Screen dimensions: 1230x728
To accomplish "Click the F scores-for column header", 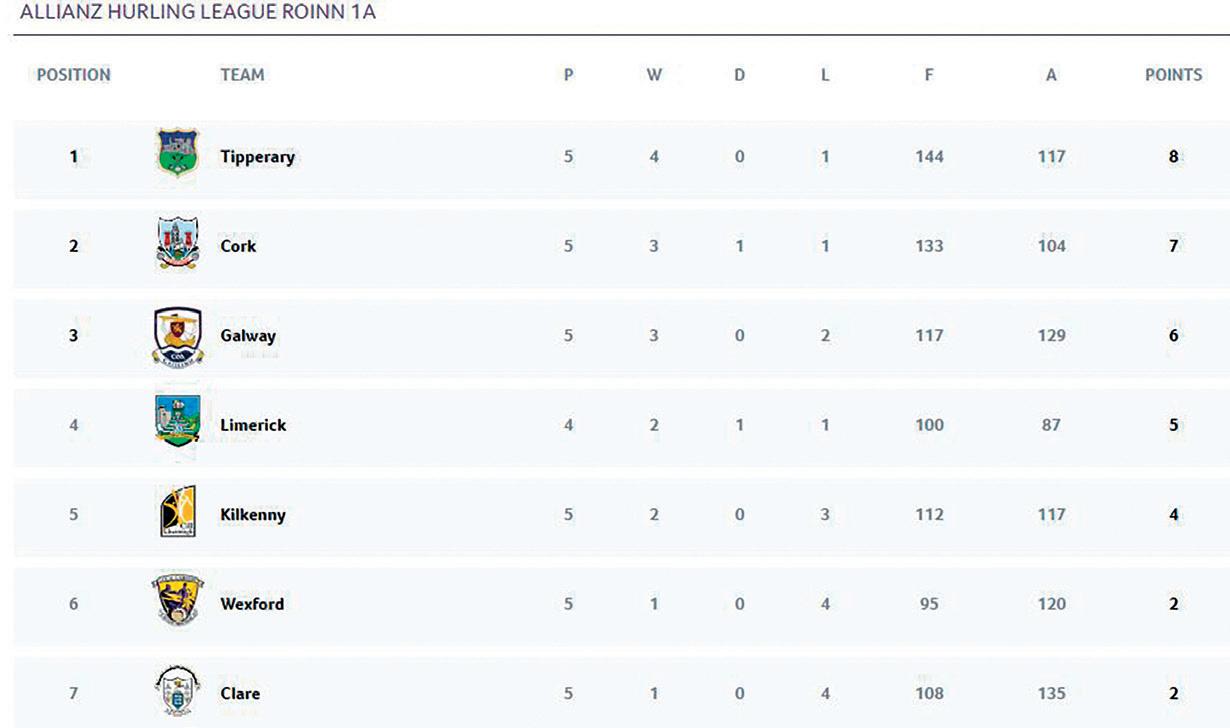I will (929, 75).
